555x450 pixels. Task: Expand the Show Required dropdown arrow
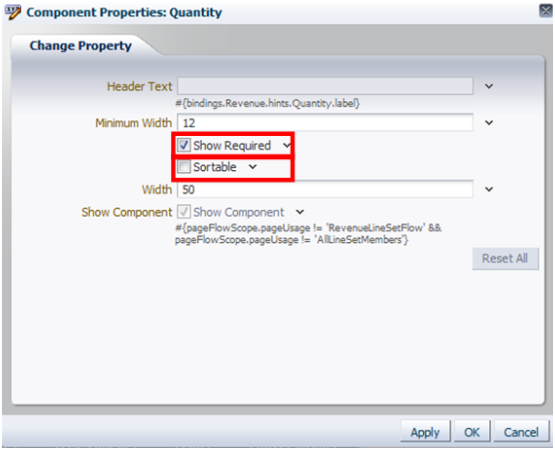(x=286, y=145)
